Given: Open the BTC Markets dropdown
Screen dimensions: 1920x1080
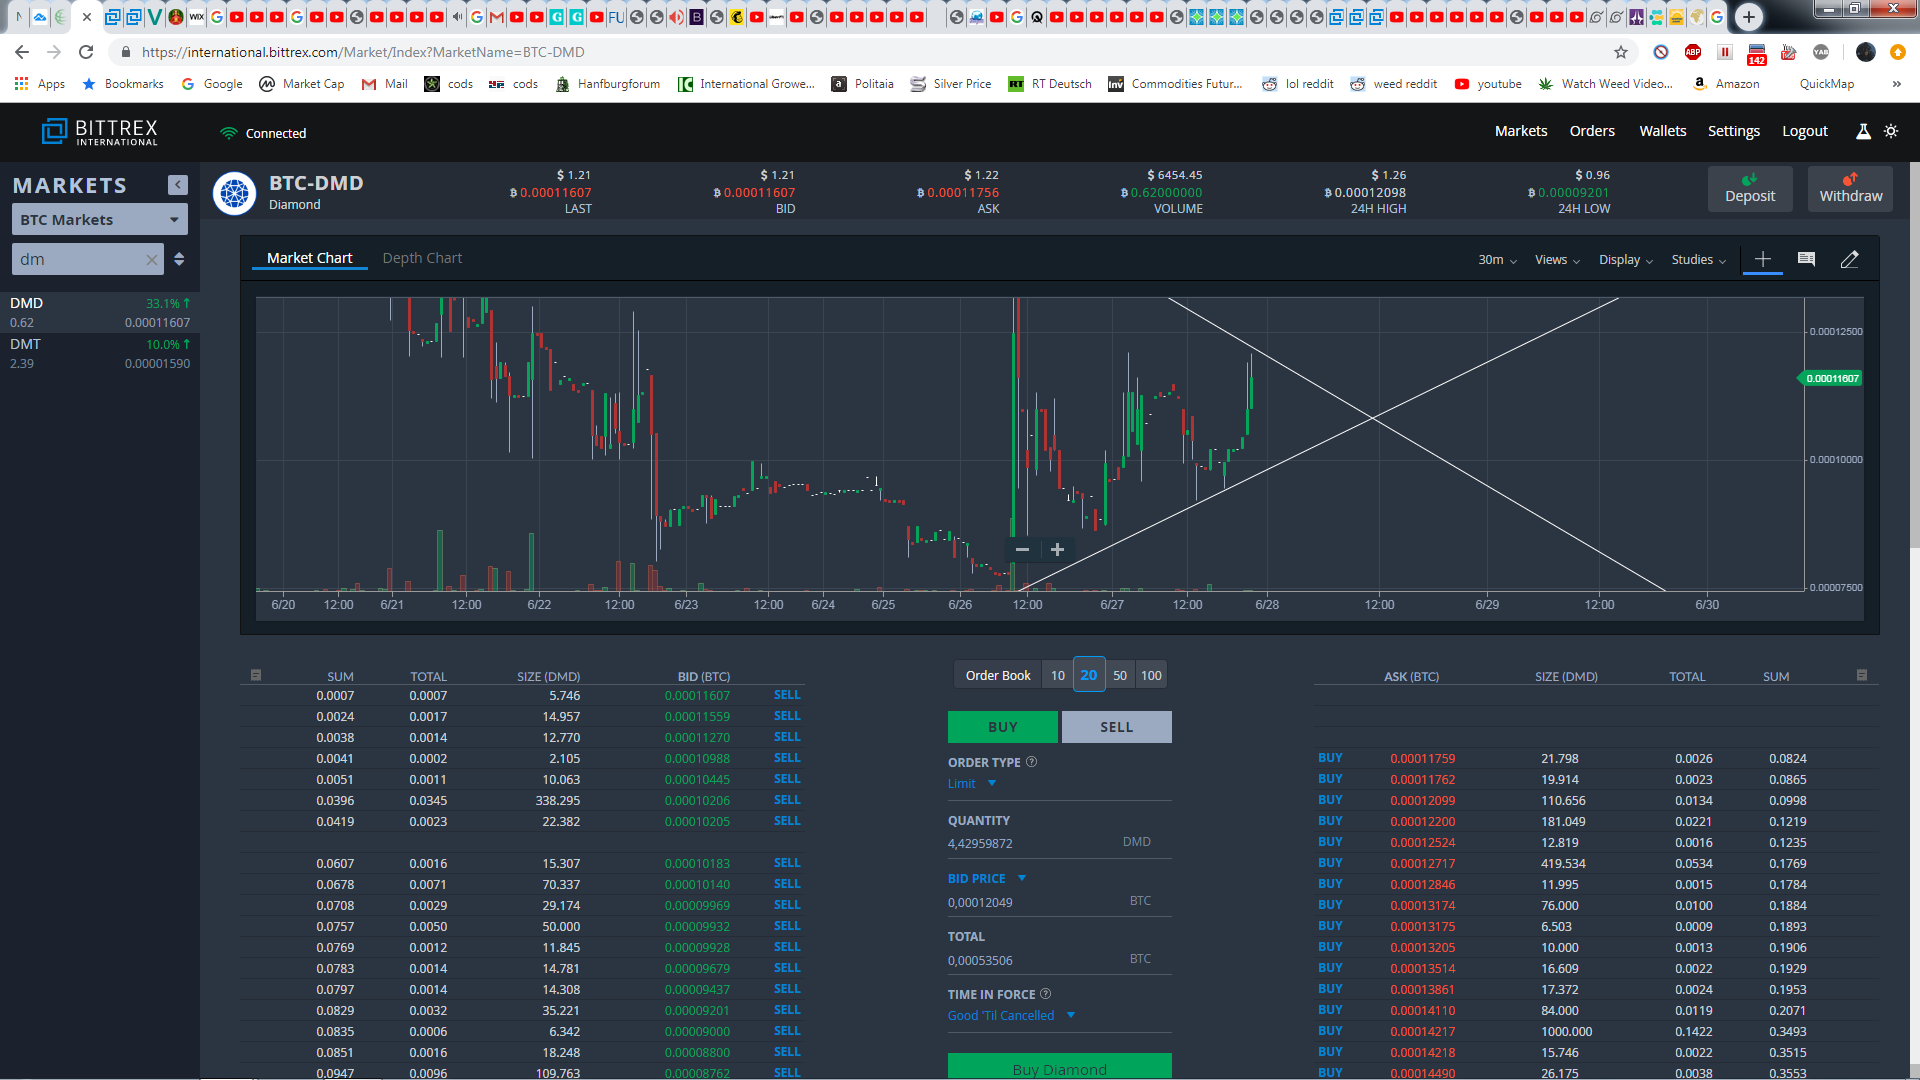Looking at the screenshot, I should coord(99,220).
